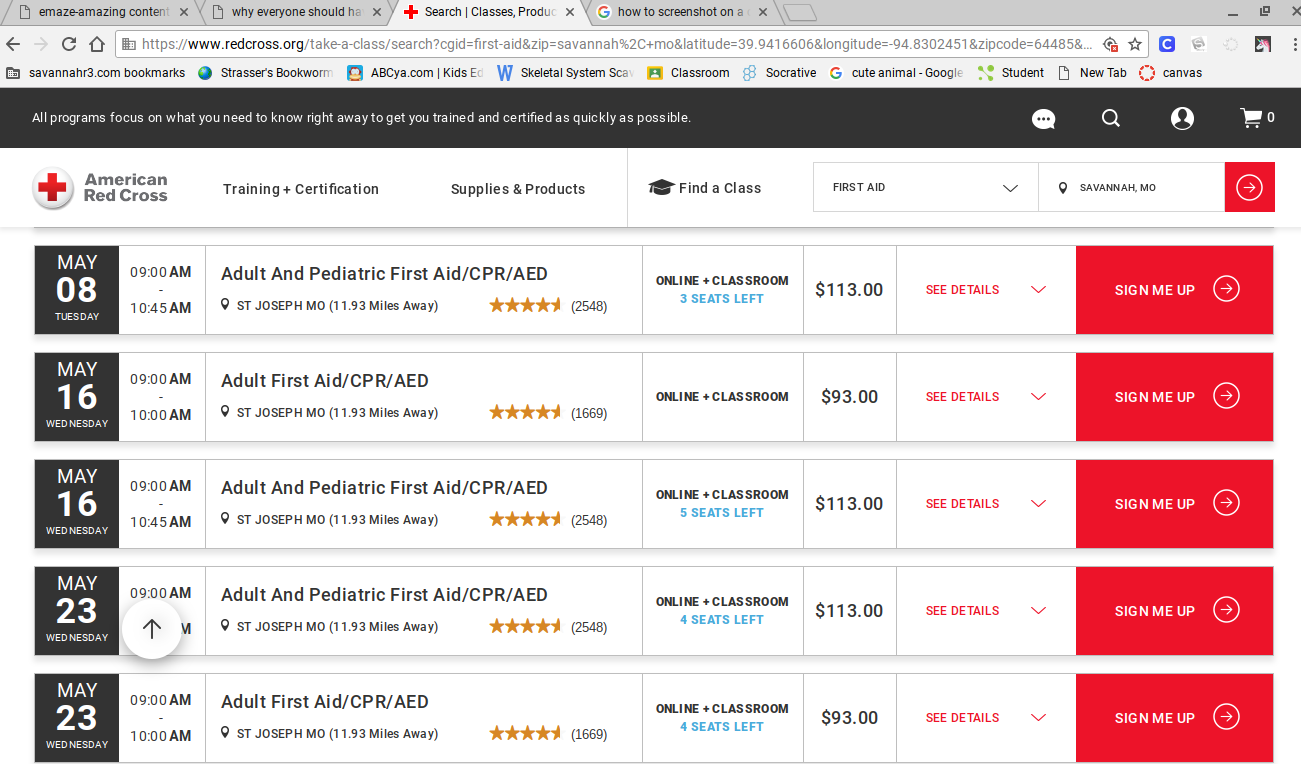Open the user account profile icon
The width and height of the screenshot is (1301, 764).
tap(1182, 118)
